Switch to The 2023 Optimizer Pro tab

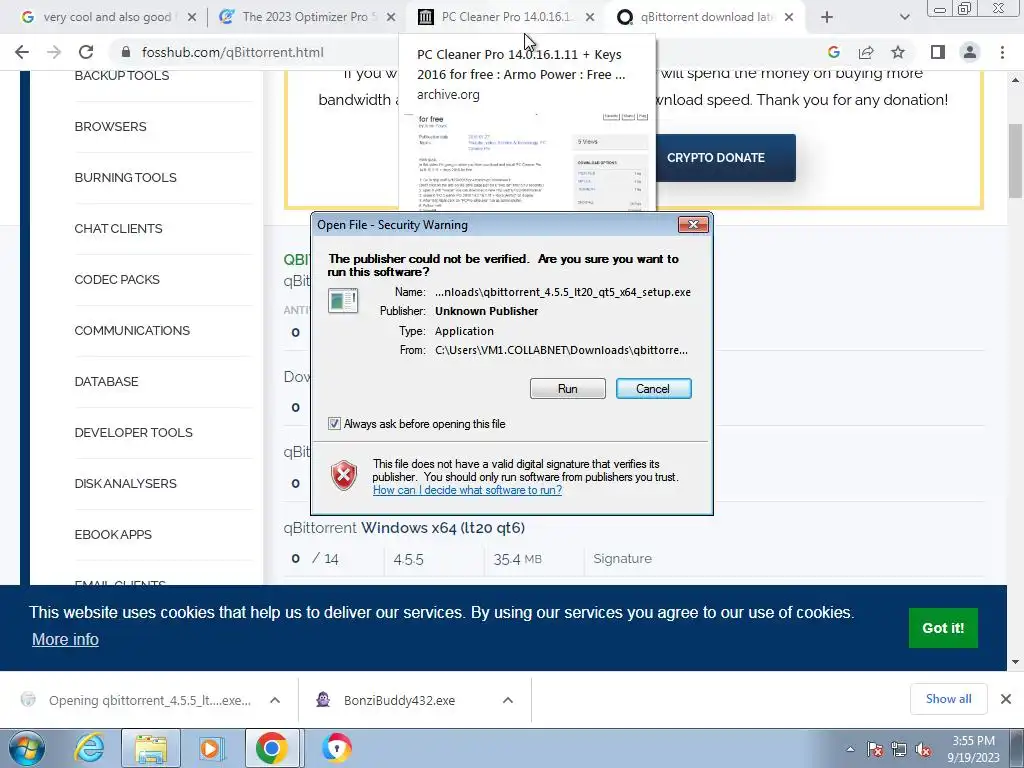pyautogui.click(x=305, y=18)
